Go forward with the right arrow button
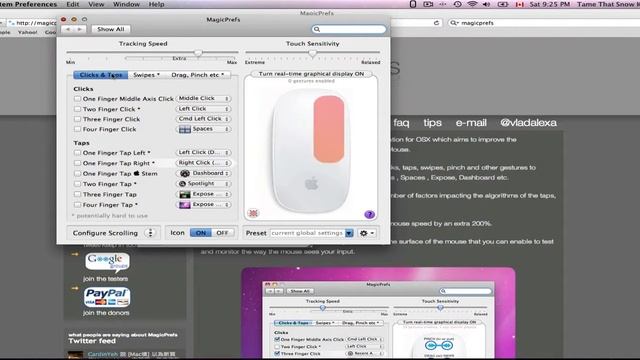 pyautogui.click(x=80, y=29)
